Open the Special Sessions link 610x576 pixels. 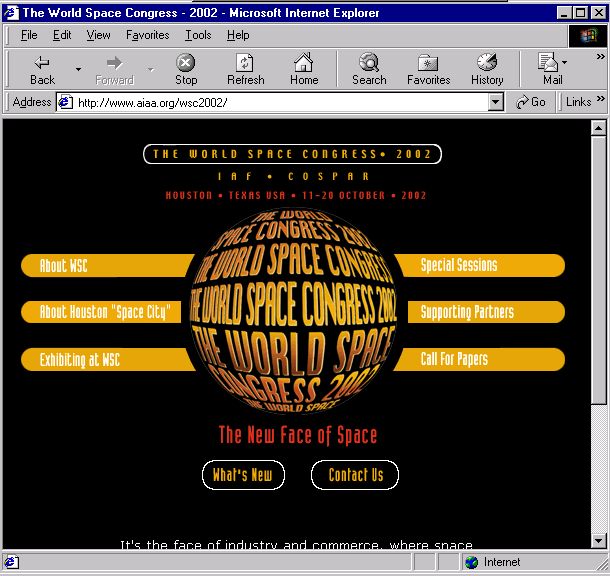tap(480, 266)
